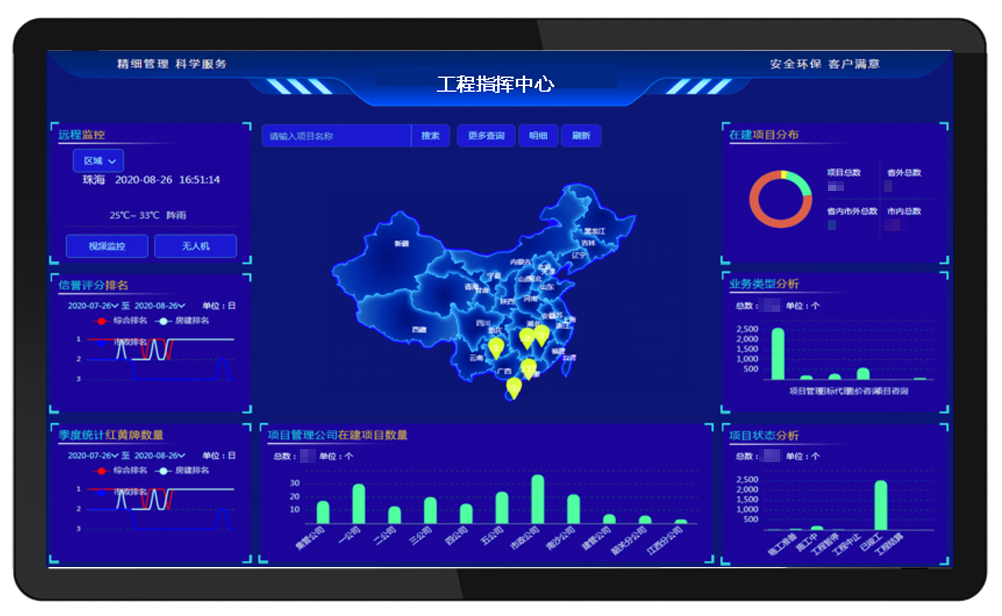
Task: Click the southernmost yellow map pin
Action: coord(513,387)
